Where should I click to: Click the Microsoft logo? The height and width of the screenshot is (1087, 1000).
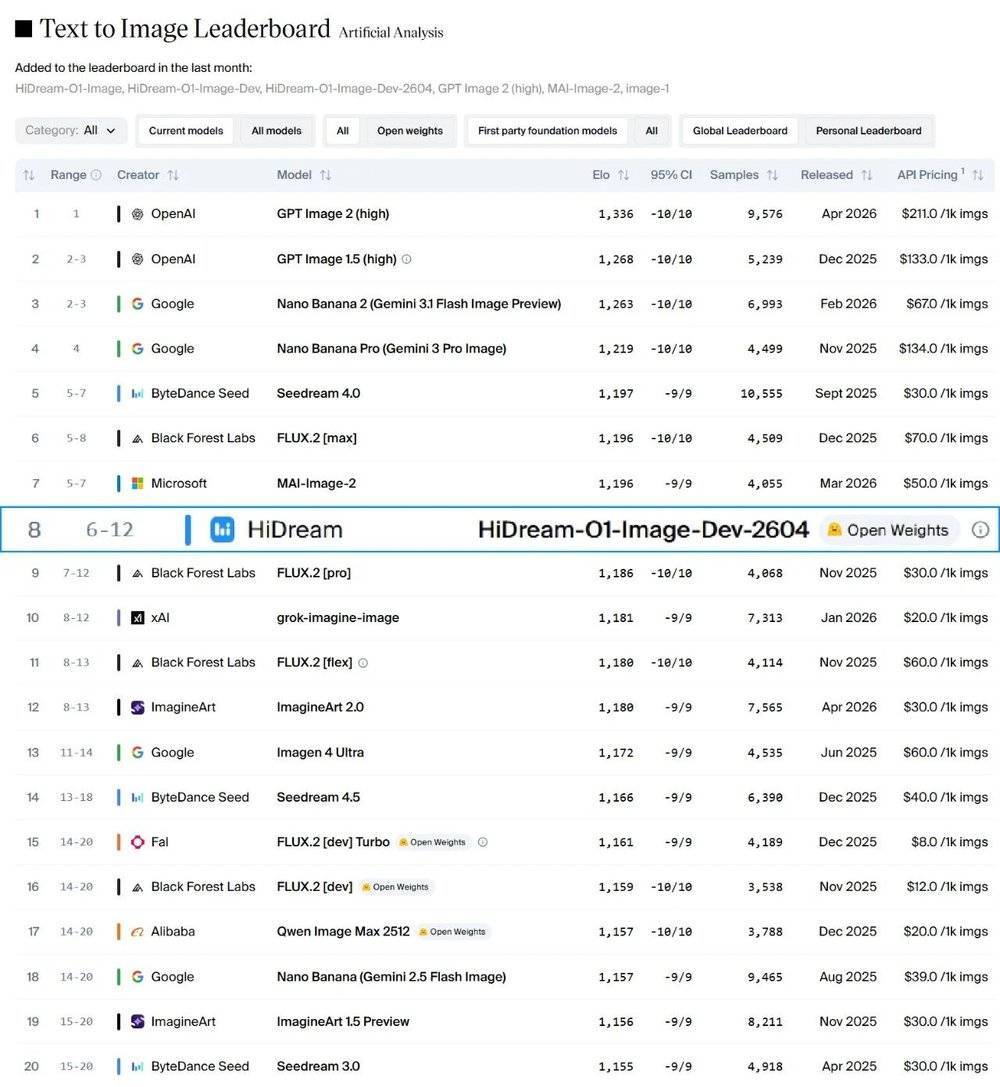137,483
